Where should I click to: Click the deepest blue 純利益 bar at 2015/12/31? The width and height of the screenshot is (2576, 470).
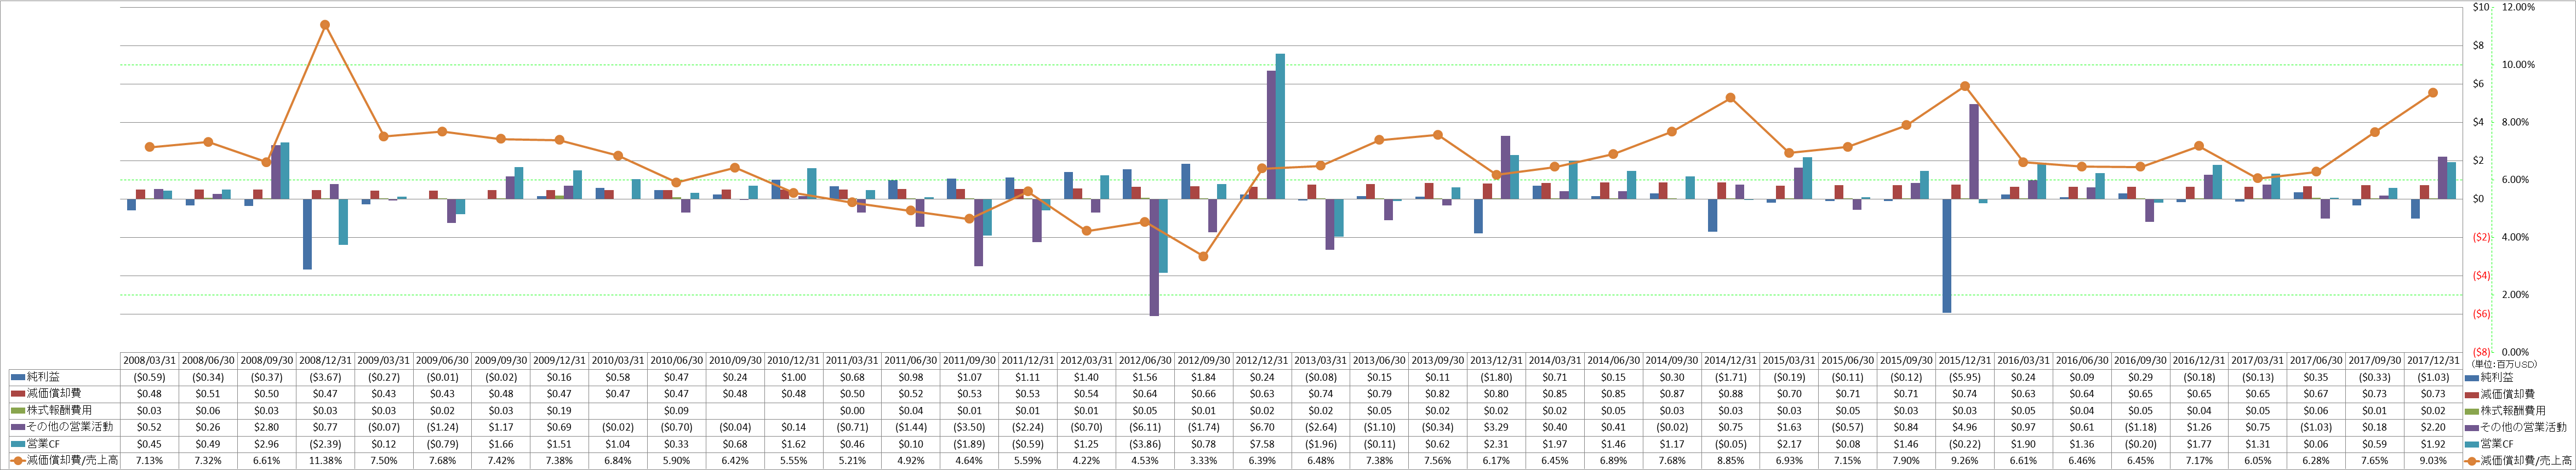[x=1947, y=256]
